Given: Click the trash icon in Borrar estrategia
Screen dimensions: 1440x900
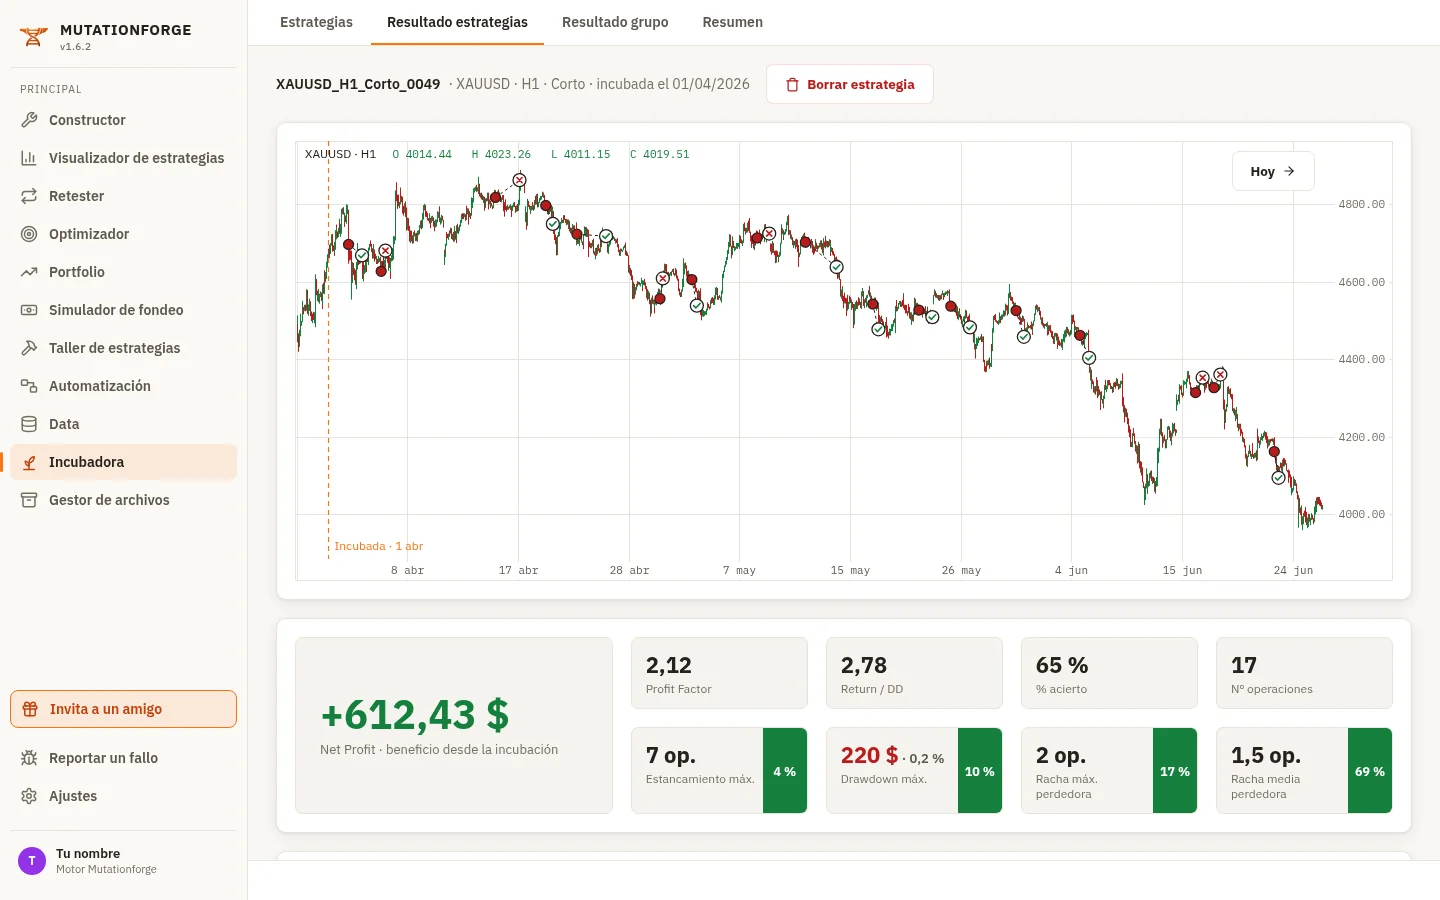Looking at the screenshot, I should 792,85.
